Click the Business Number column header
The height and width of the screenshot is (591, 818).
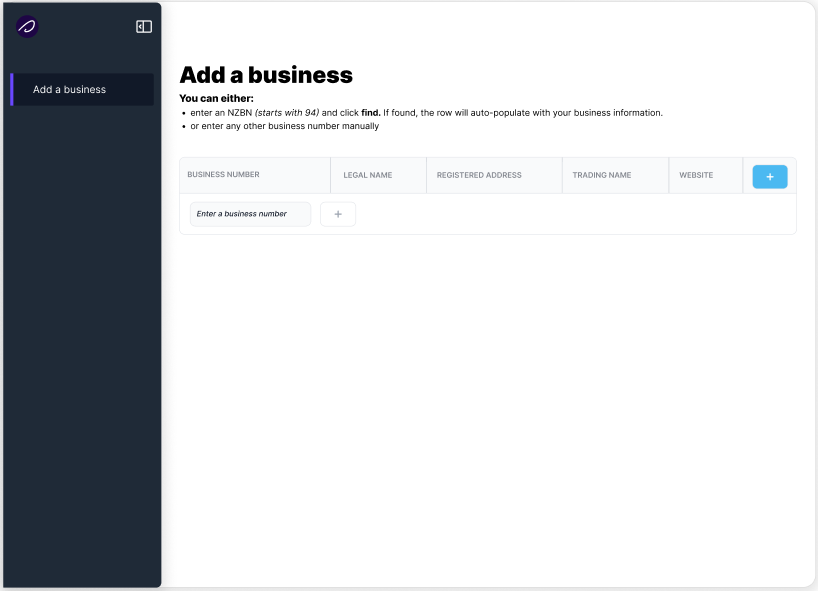[x=223, y=175]
